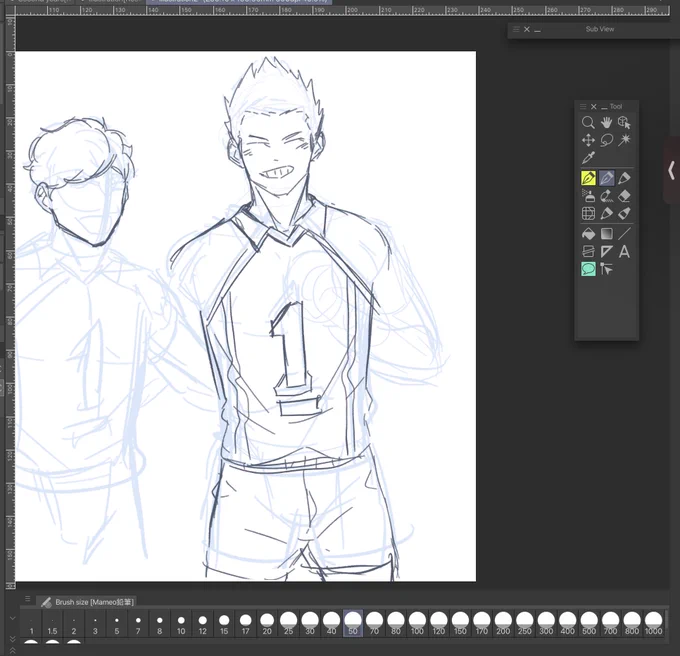Select the Move layer tool
Screen dimensions: 680x656
coord(588,140)
